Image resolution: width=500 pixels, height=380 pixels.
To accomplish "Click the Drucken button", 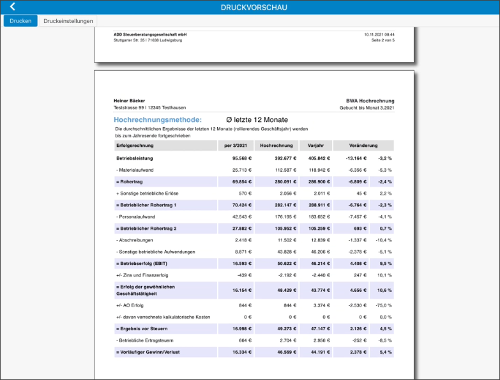I will tap(20, 21).
